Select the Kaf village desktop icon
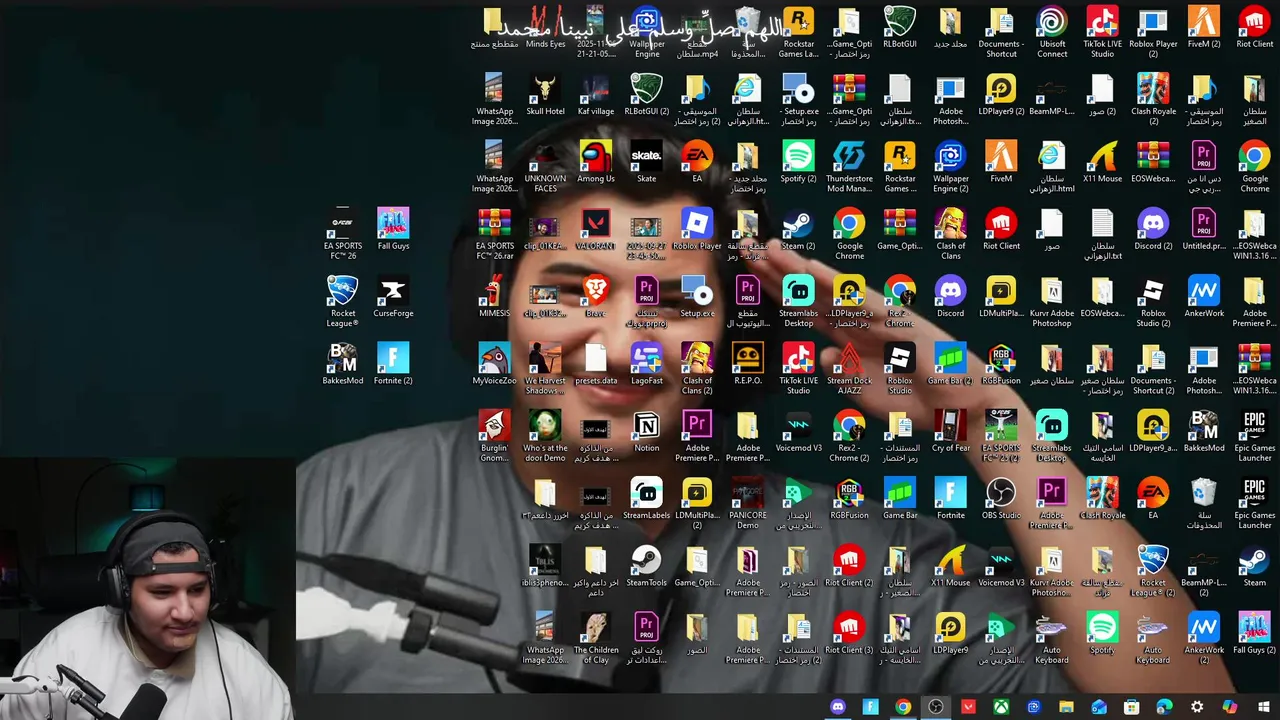Viewport: 1280px width, 720px height. [596, 95]
